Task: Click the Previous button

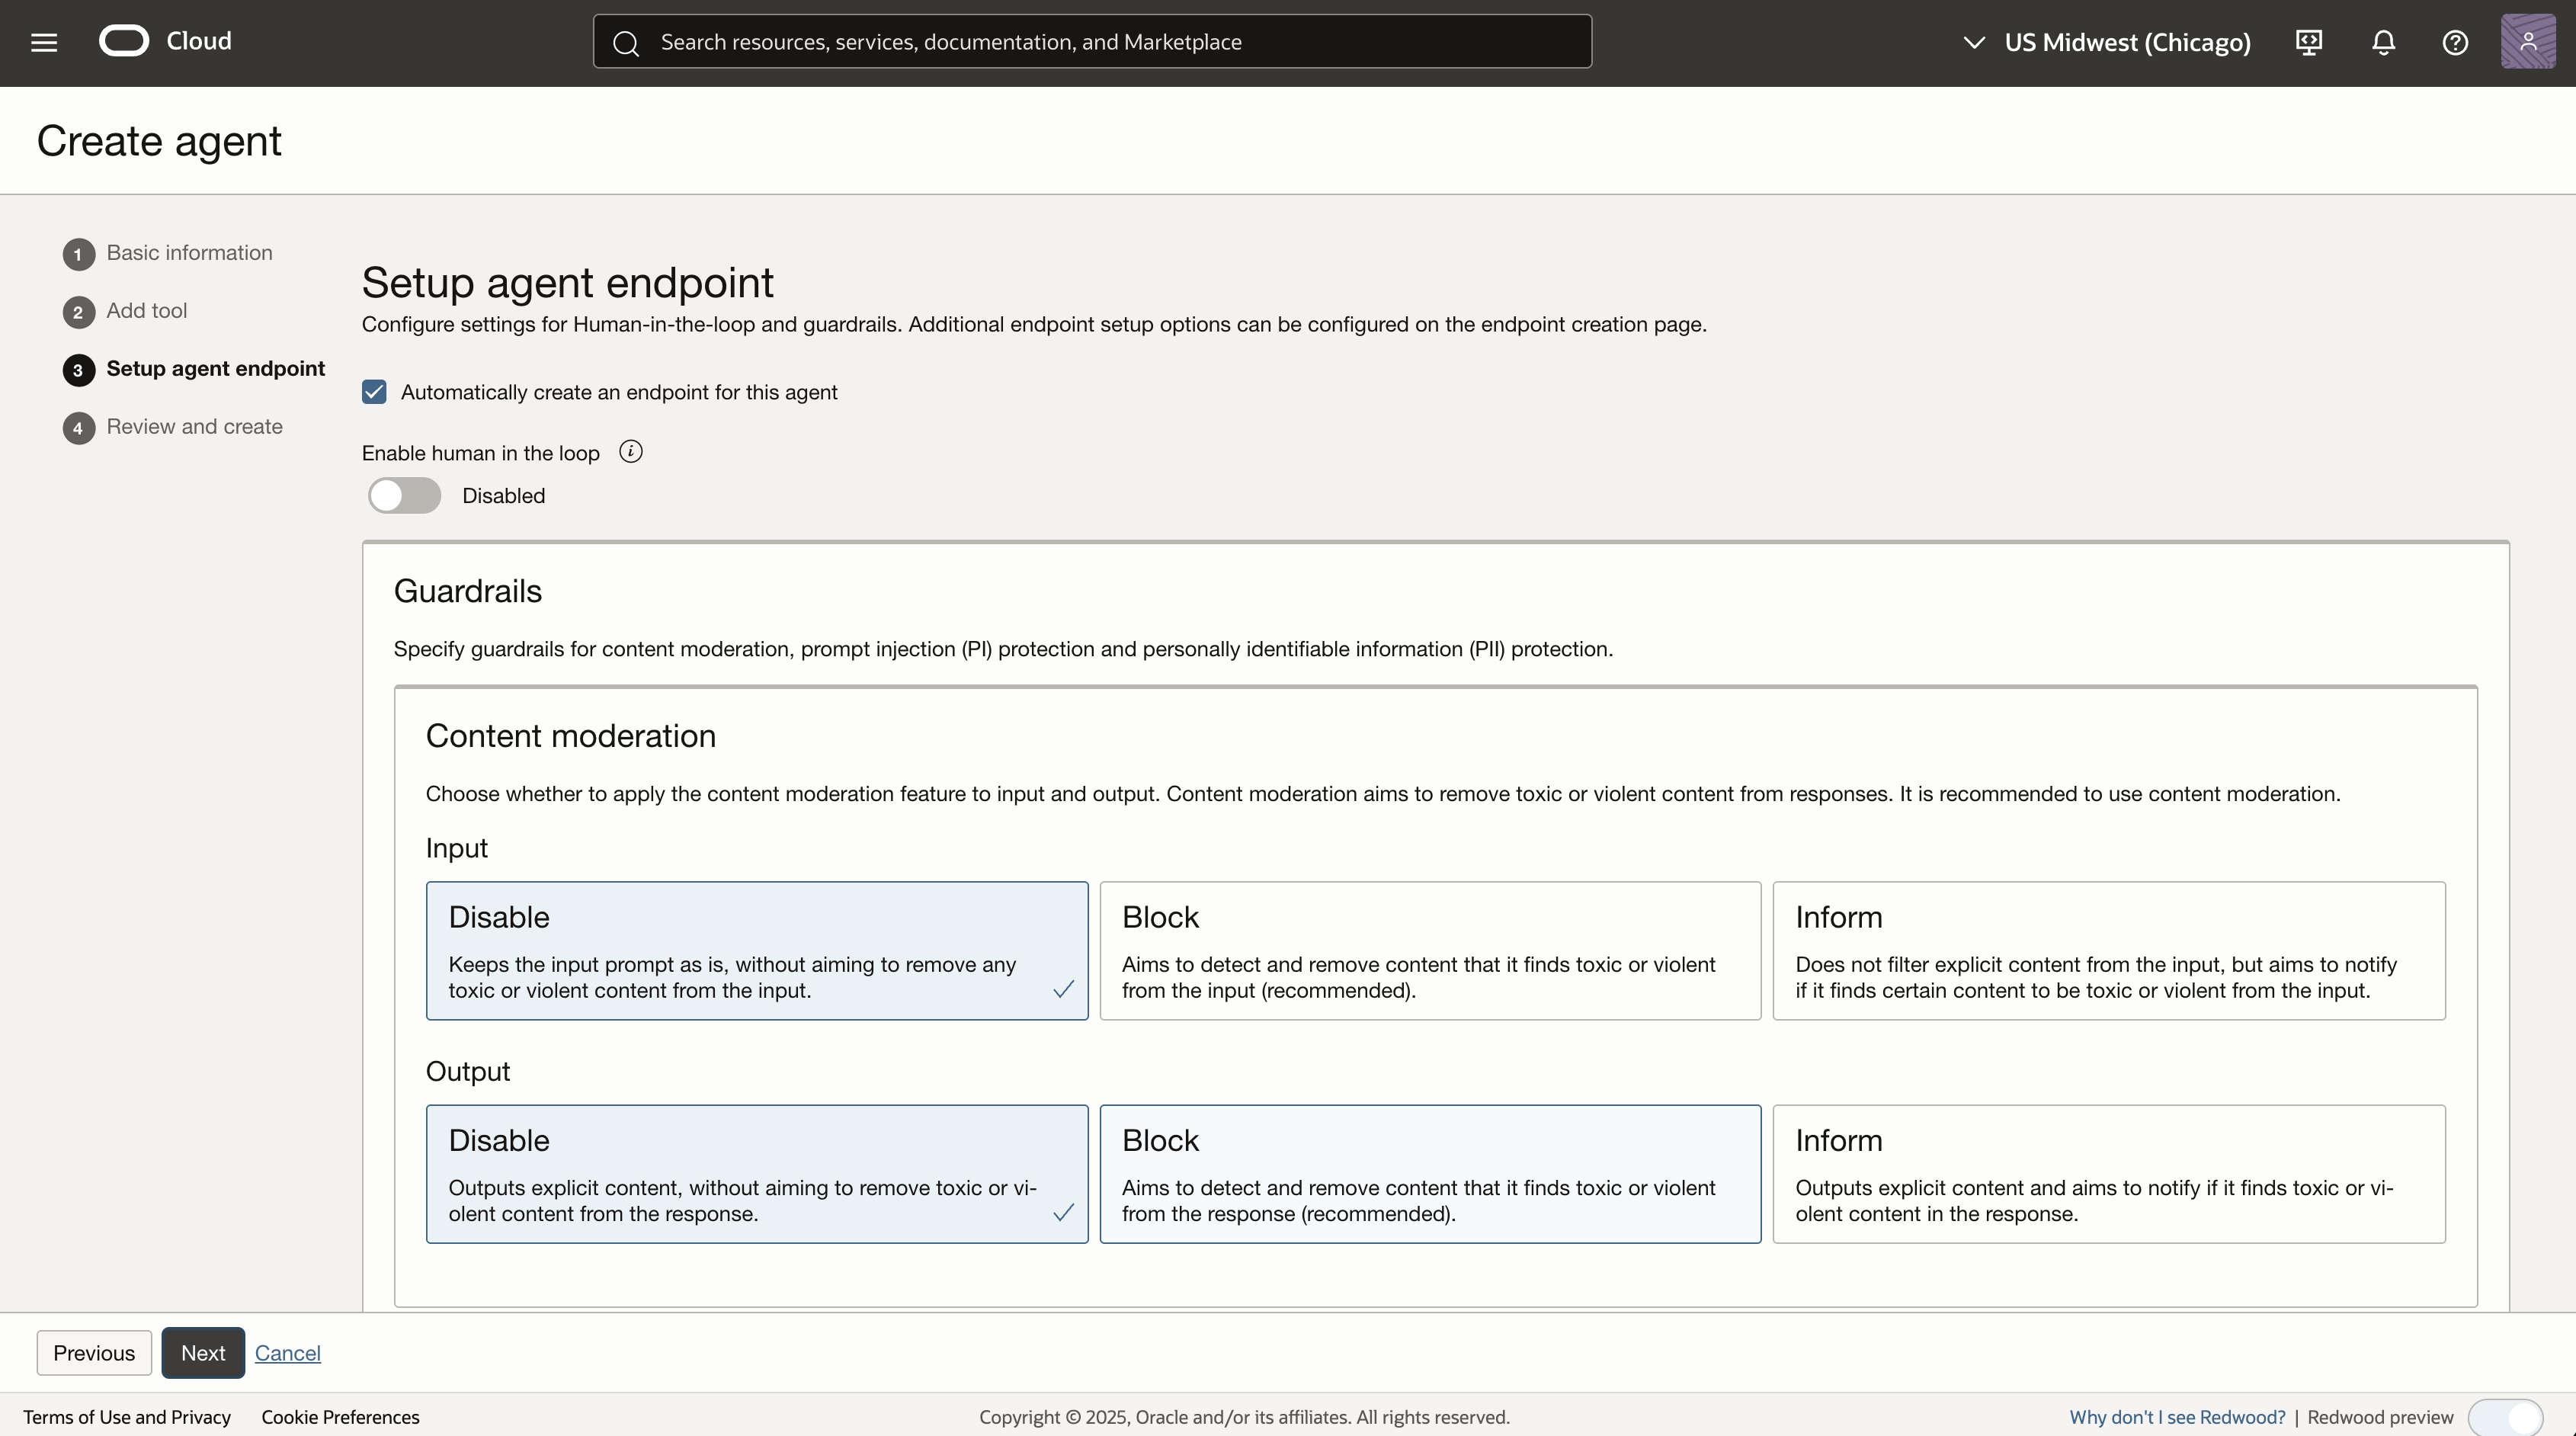Action: click(x=94, y=1353)
